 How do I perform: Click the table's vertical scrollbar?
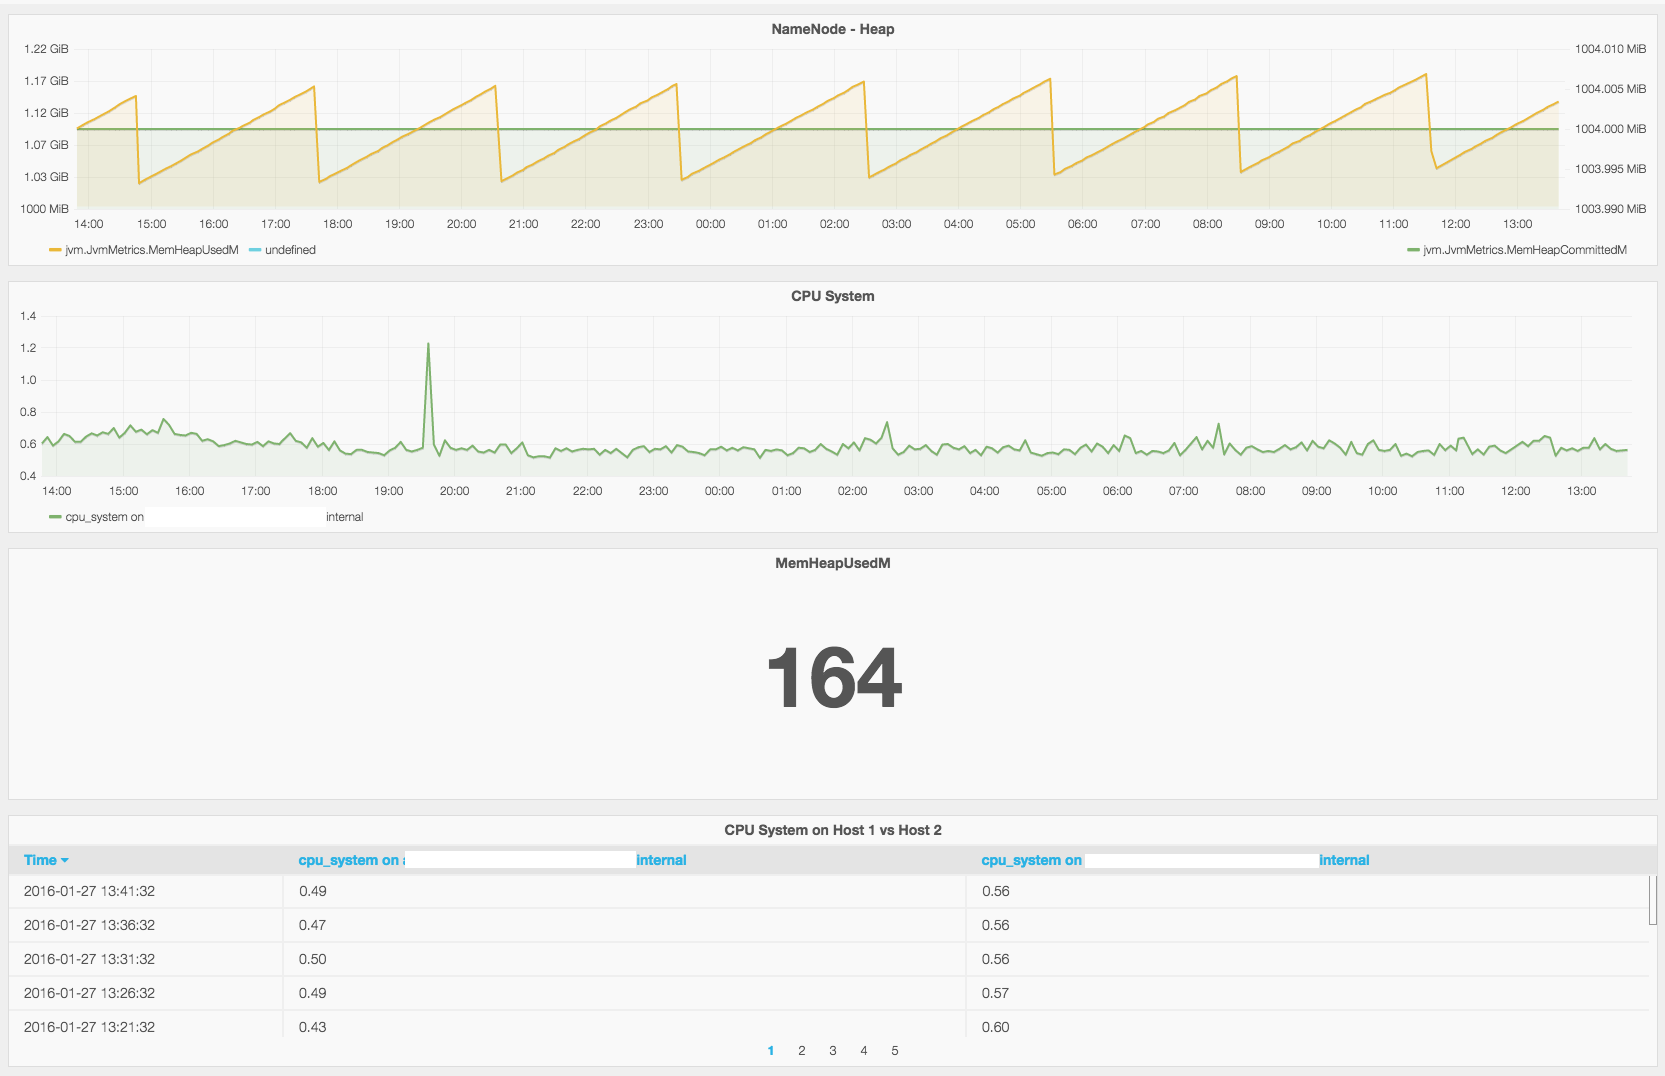coord(1652,900)
